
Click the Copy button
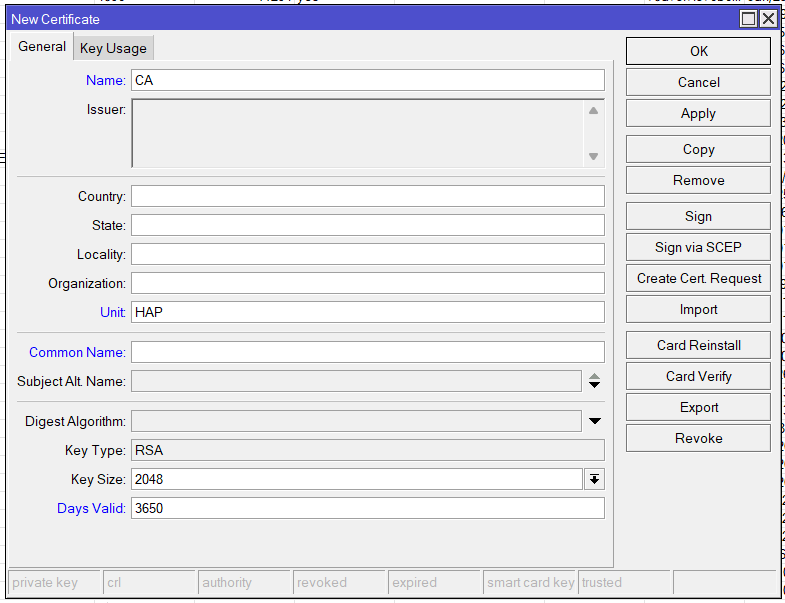pyautogui.click(x=698, y=149)
